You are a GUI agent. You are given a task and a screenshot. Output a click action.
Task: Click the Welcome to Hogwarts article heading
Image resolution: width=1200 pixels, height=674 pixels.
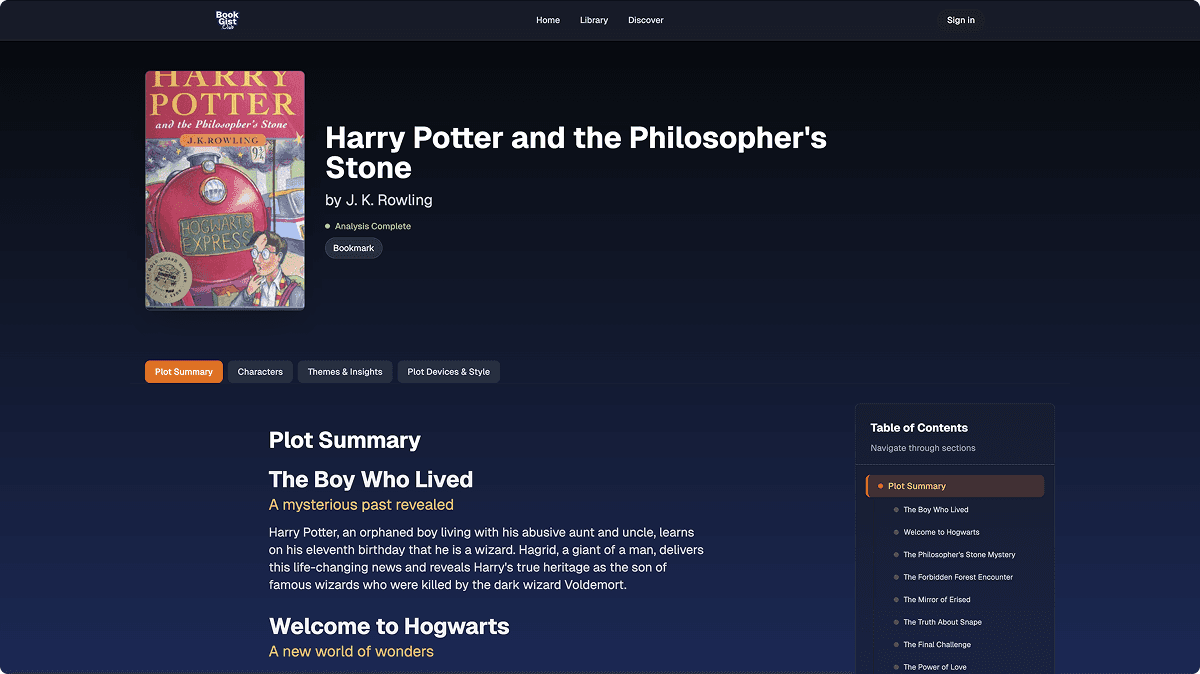click(389, 627)
